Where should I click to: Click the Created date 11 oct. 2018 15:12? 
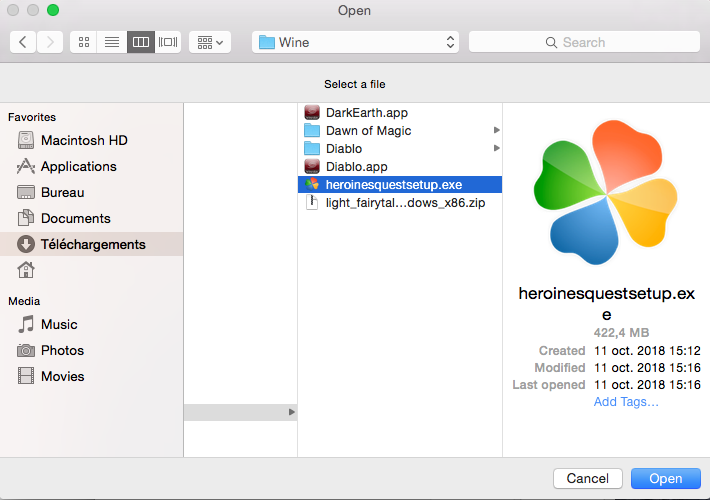647,351
